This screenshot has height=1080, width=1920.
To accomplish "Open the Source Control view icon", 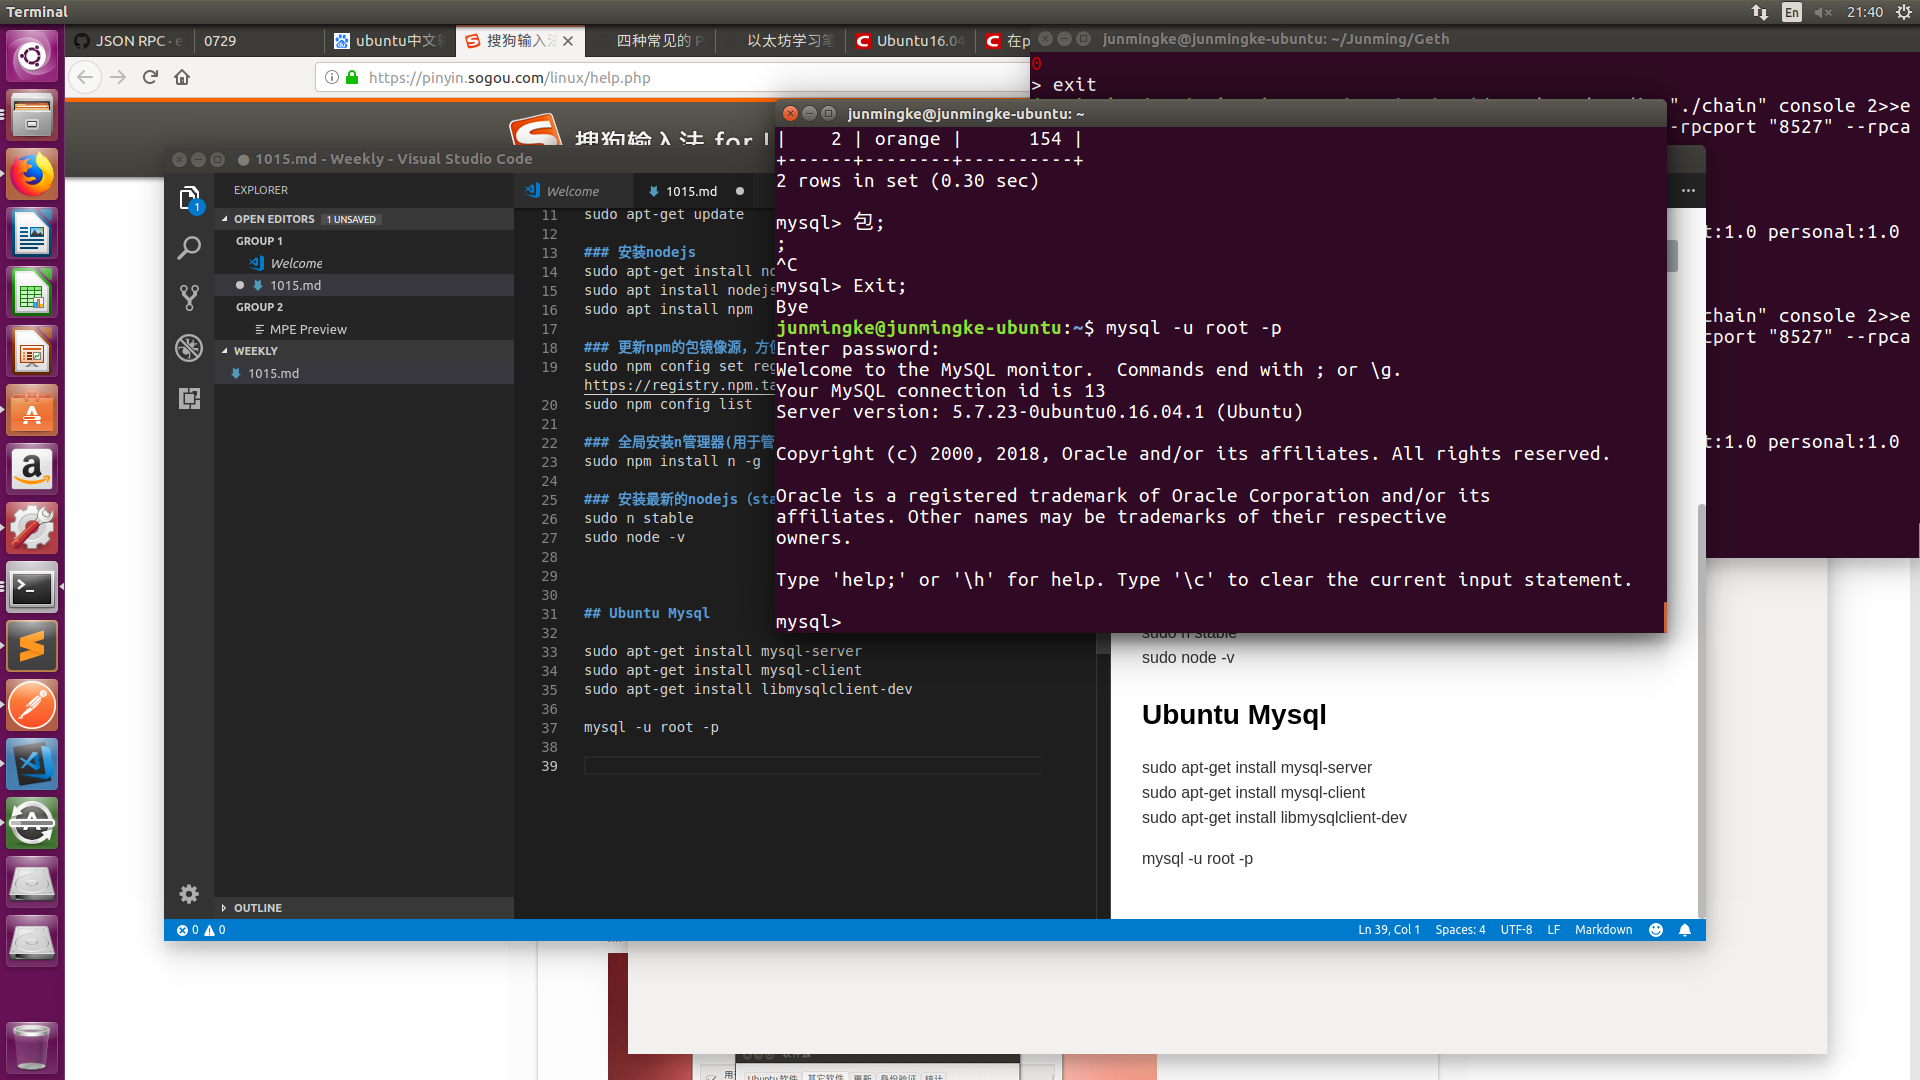I will point(189,297).
